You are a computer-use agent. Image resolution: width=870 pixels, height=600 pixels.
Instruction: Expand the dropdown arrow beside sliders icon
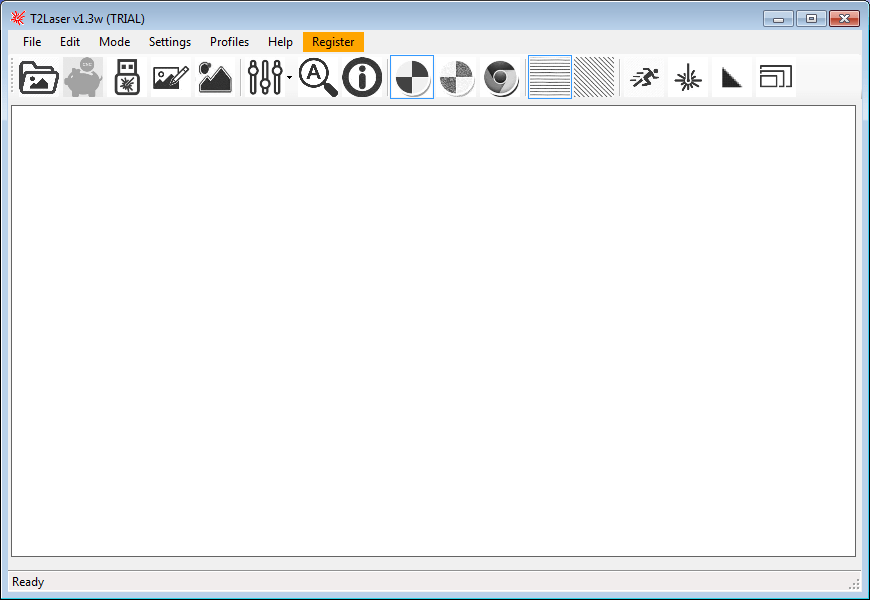pyautogui.click(x=289, y=77)
